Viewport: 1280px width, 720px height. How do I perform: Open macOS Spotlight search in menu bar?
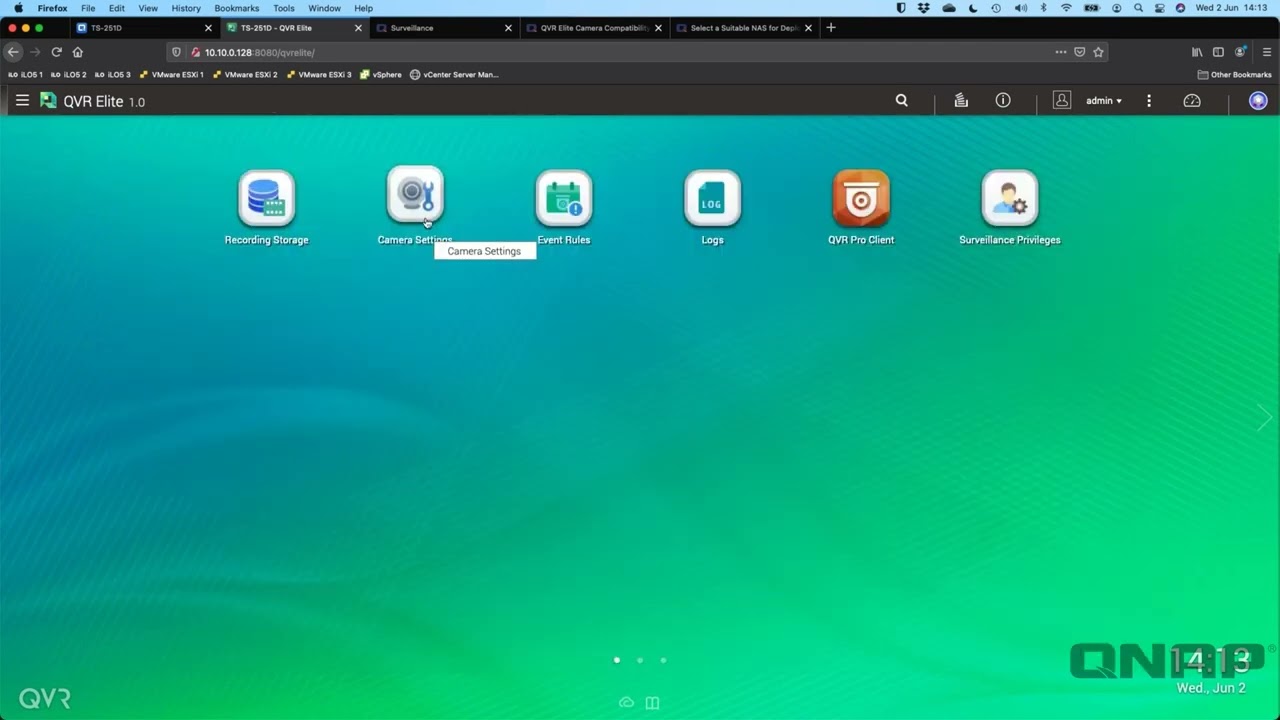coord(1138,8)
